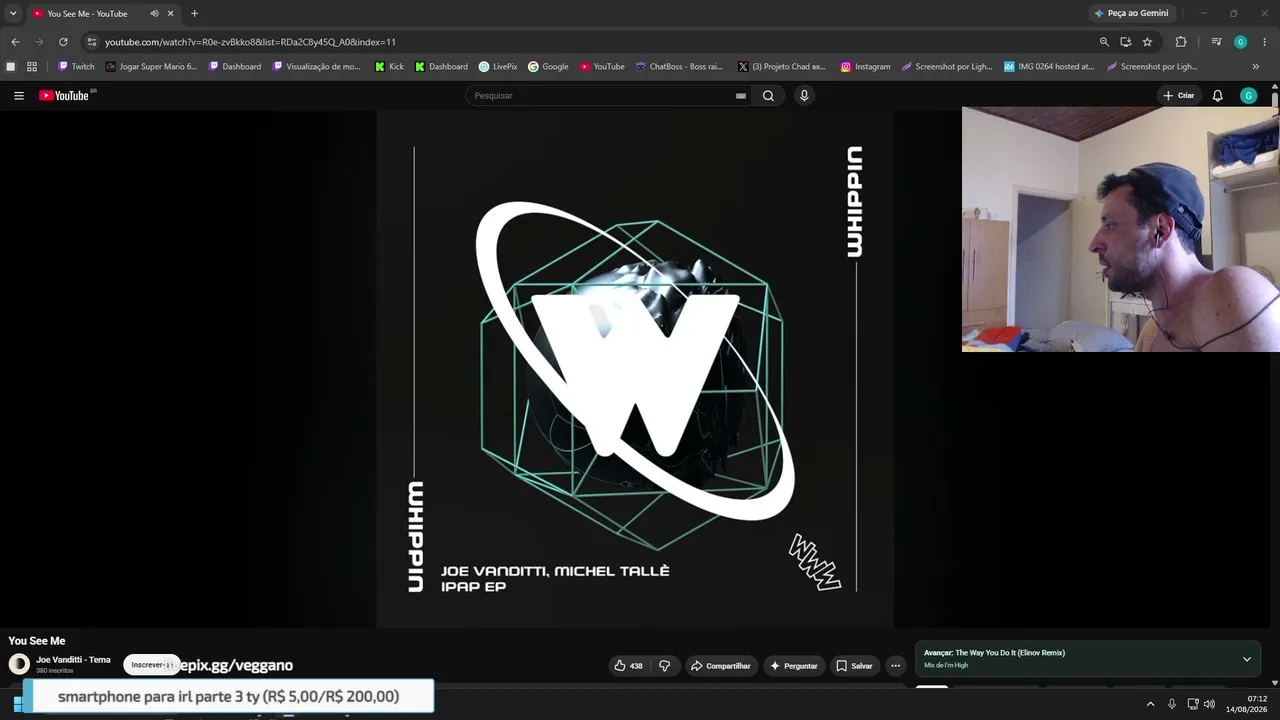Open the YouTube account avatar menu
Image resolution: width=1280 pixels, height=720 pixels.
pyautogui.click(x=1248, y=96)
